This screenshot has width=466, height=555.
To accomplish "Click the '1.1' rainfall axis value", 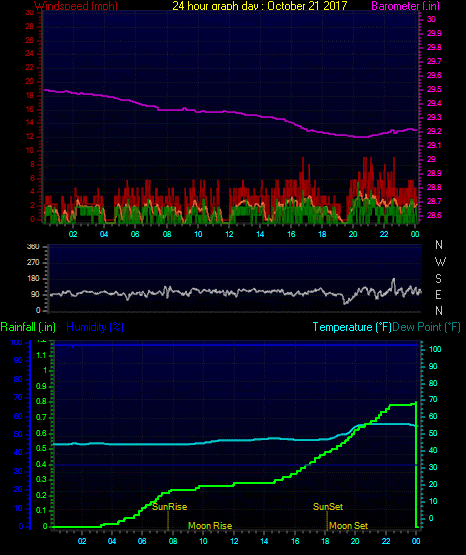I will (x=41, y=355).
